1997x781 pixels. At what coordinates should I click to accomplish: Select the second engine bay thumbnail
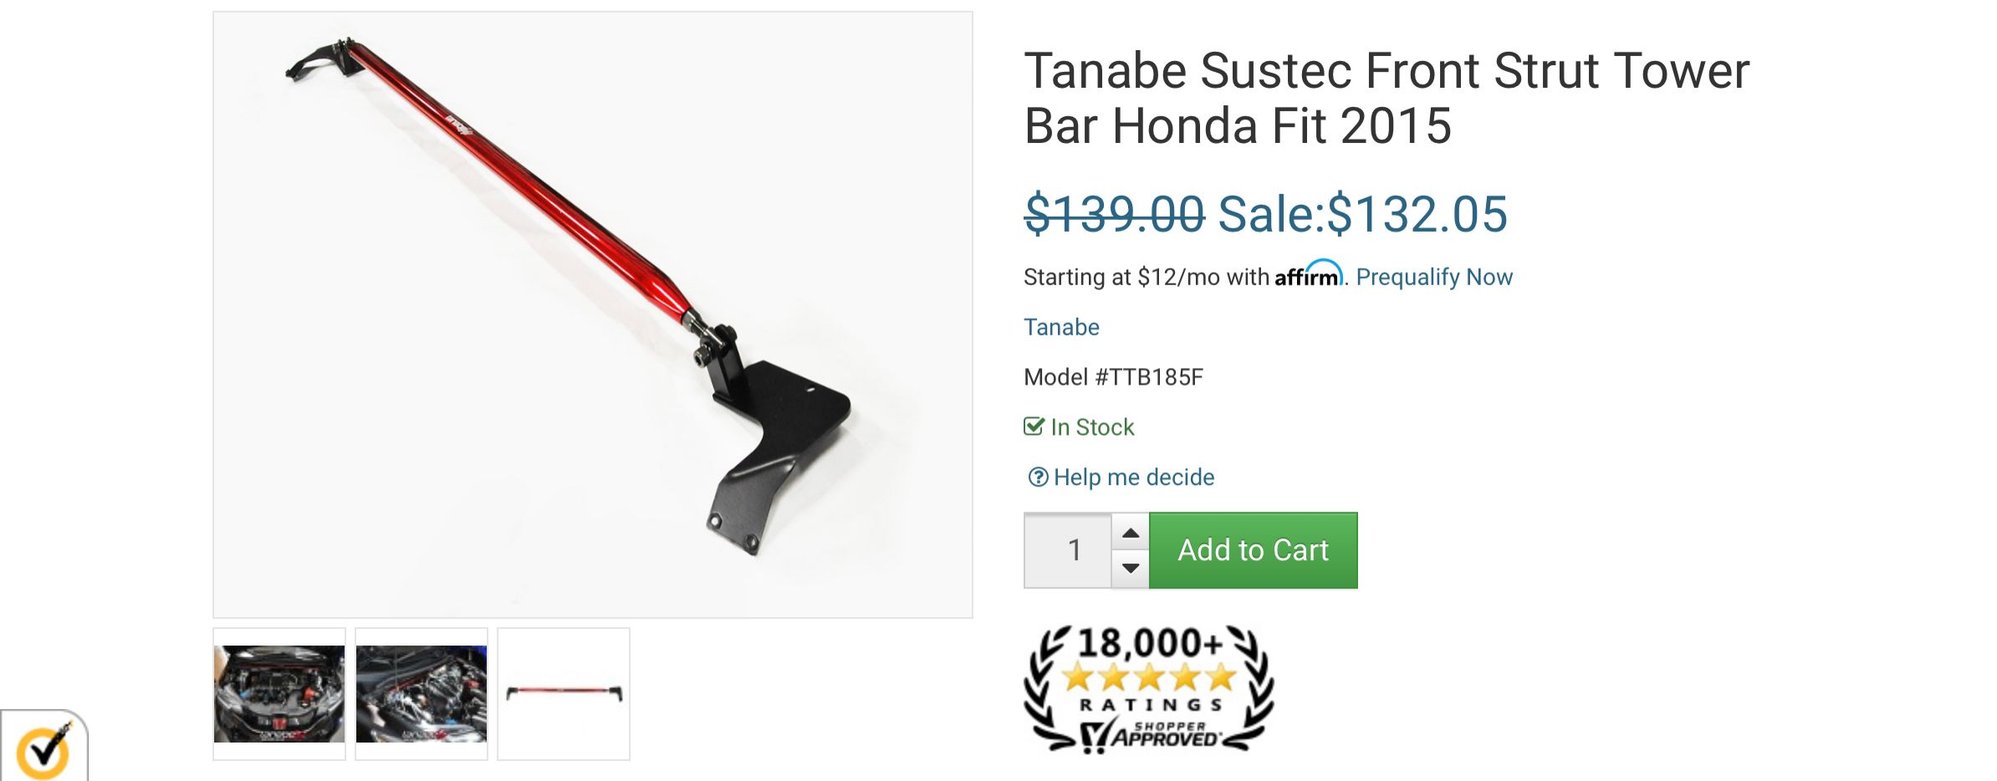421,694
